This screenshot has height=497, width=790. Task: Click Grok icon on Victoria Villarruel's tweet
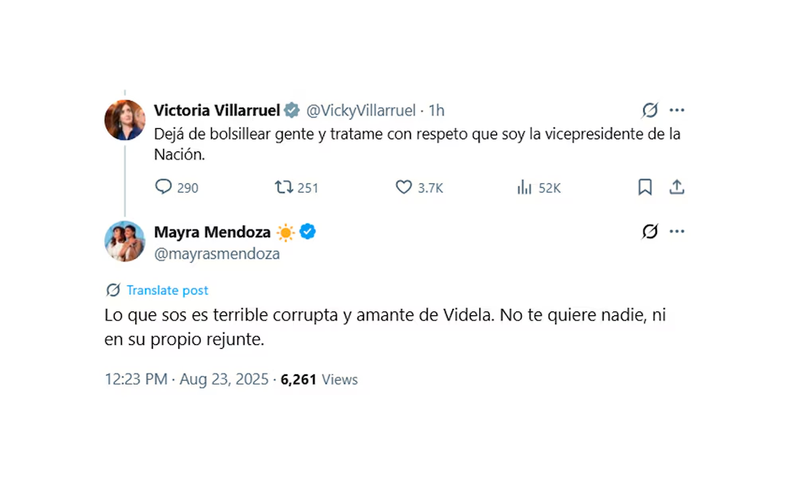click(x=650, y=109)
